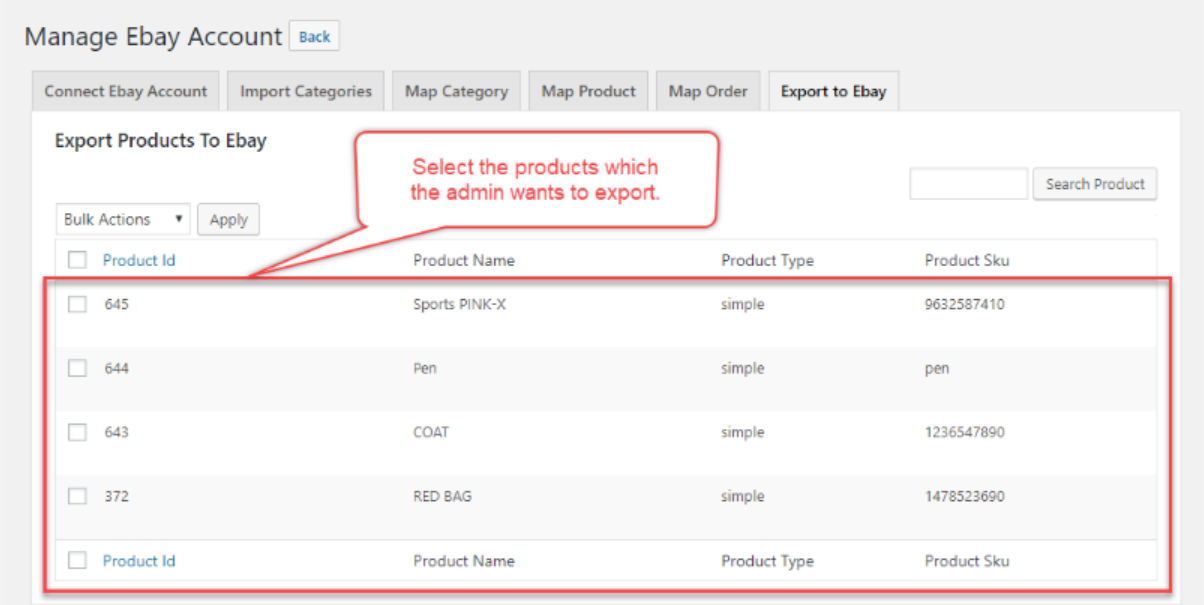Click the SKU value pen
The image size is (1204, 605).
click(937, 369)
